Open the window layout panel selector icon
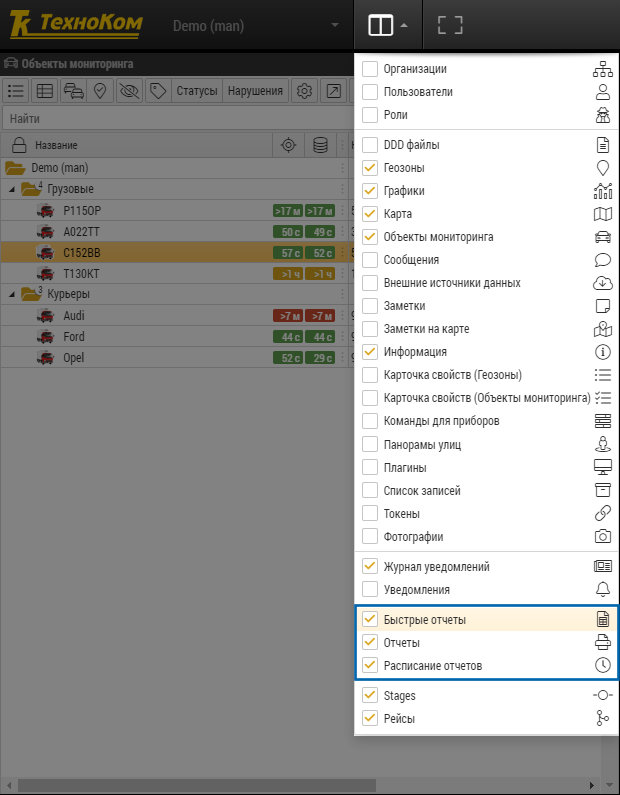This screenshot has height=795, width=620. point(388,25)
